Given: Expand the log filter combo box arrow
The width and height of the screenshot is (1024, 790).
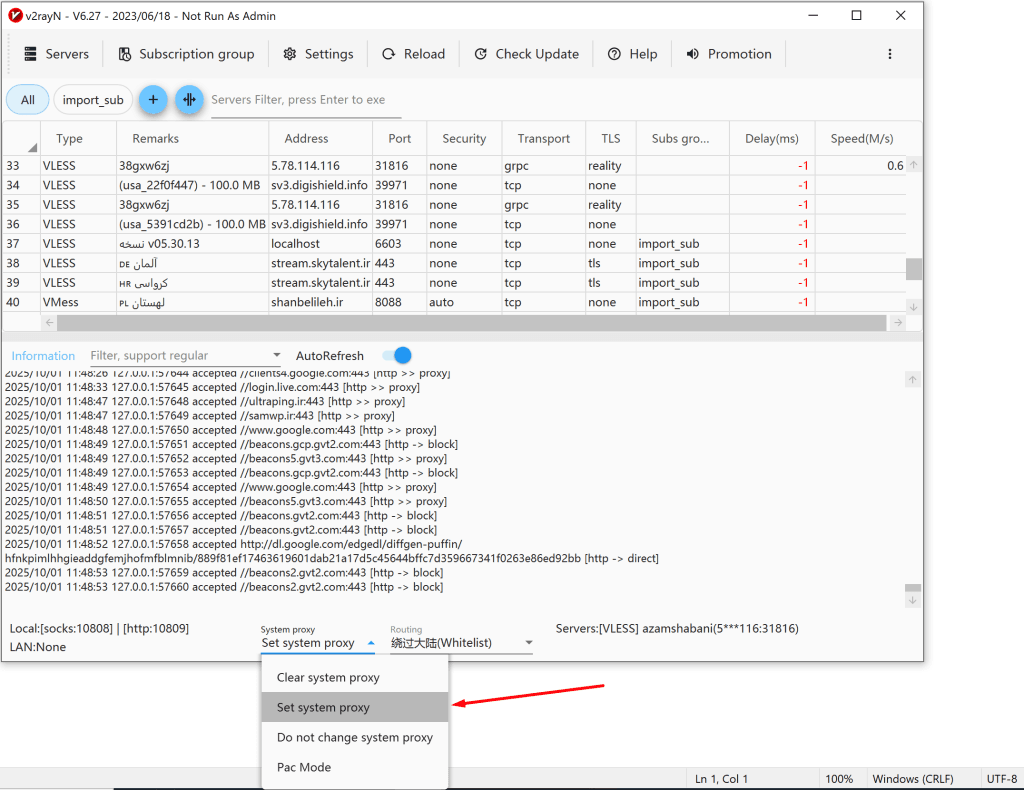Looking at the screenshot, I should pos(277,356).
